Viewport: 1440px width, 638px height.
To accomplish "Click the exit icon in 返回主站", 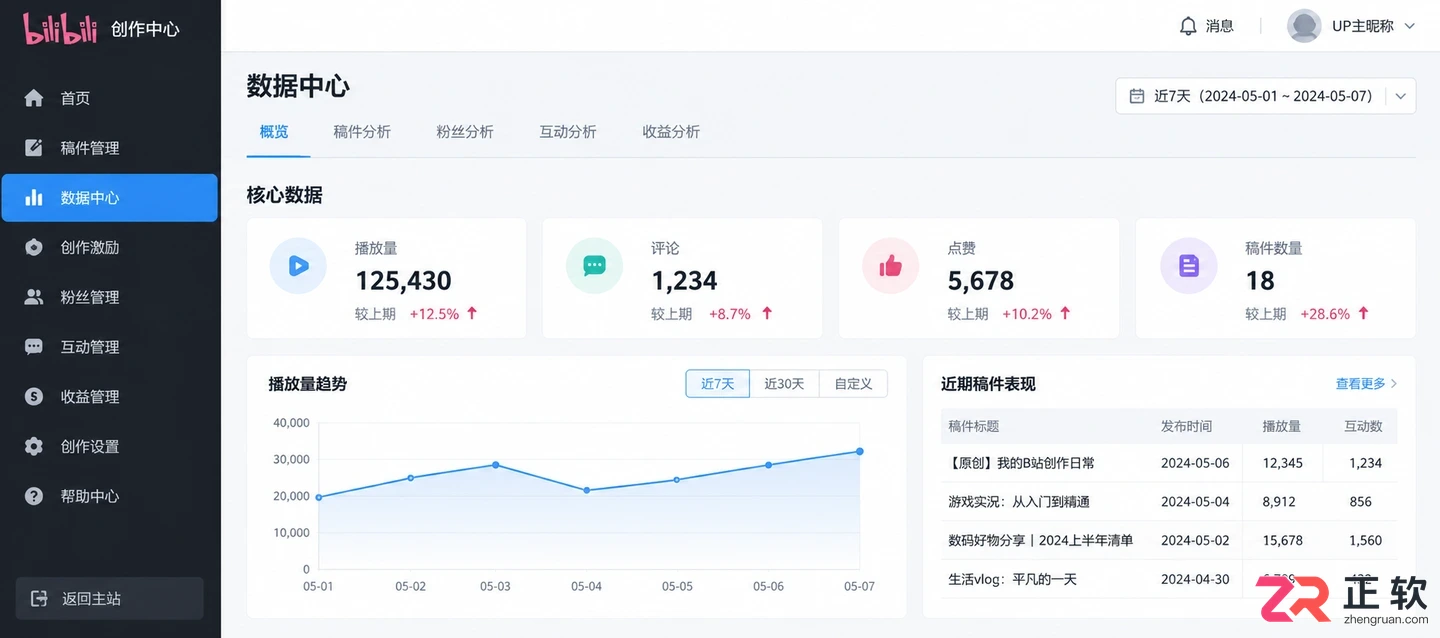I will (39, 598).
